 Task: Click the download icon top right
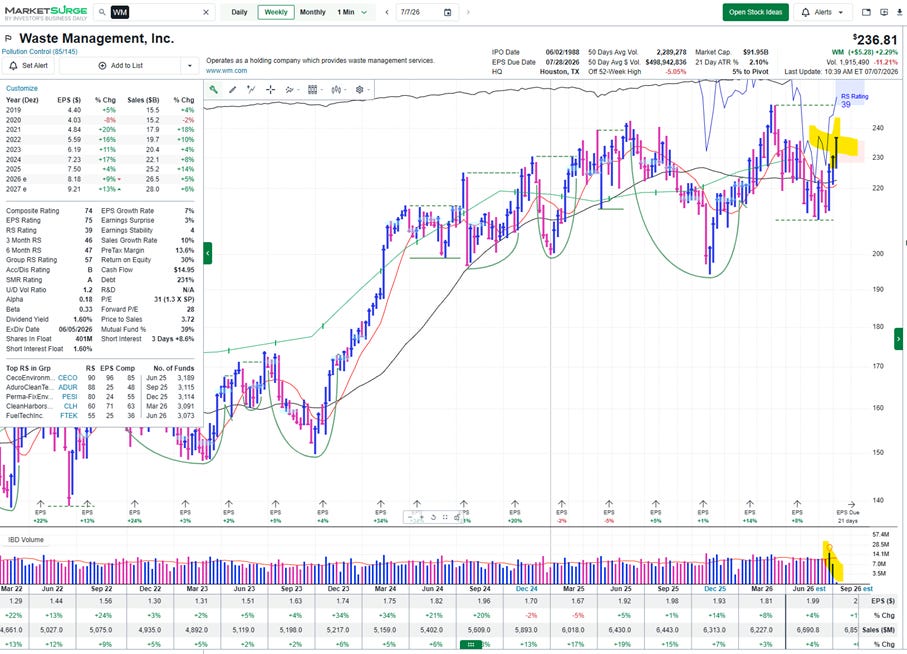[x=899, y=12]
